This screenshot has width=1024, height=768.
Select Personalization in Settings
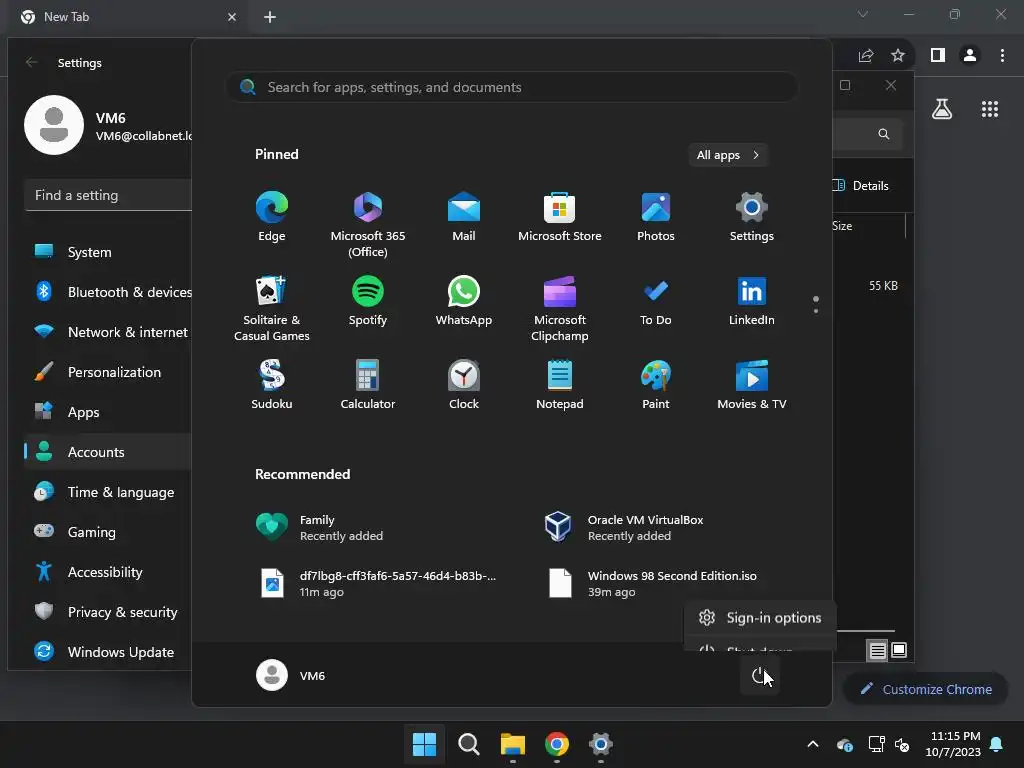pyautogui.click(x=108, y=372)
